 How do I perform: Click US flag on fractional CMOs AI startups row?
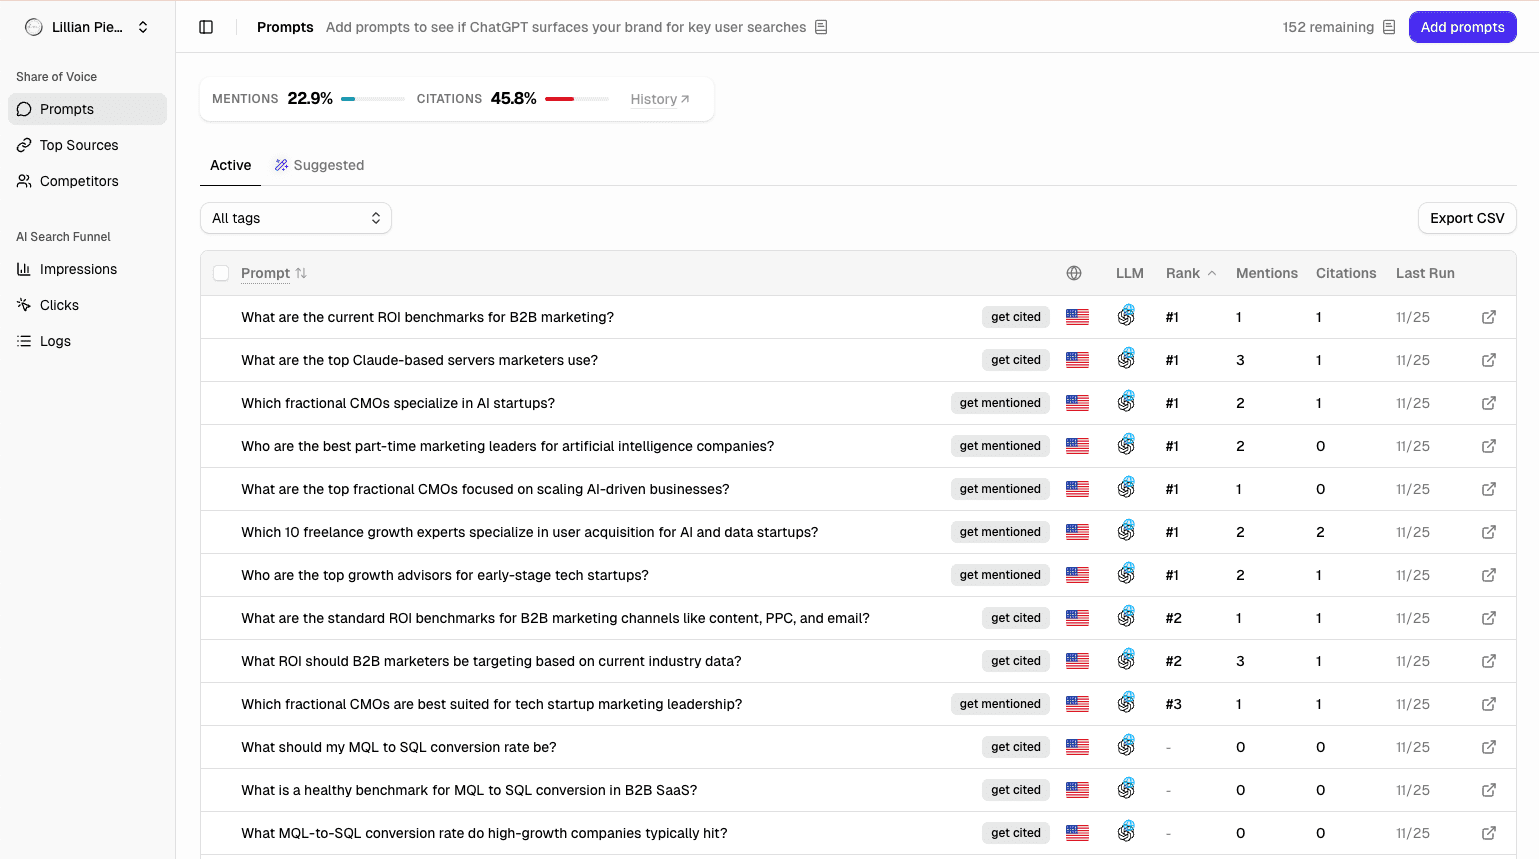1077,403
